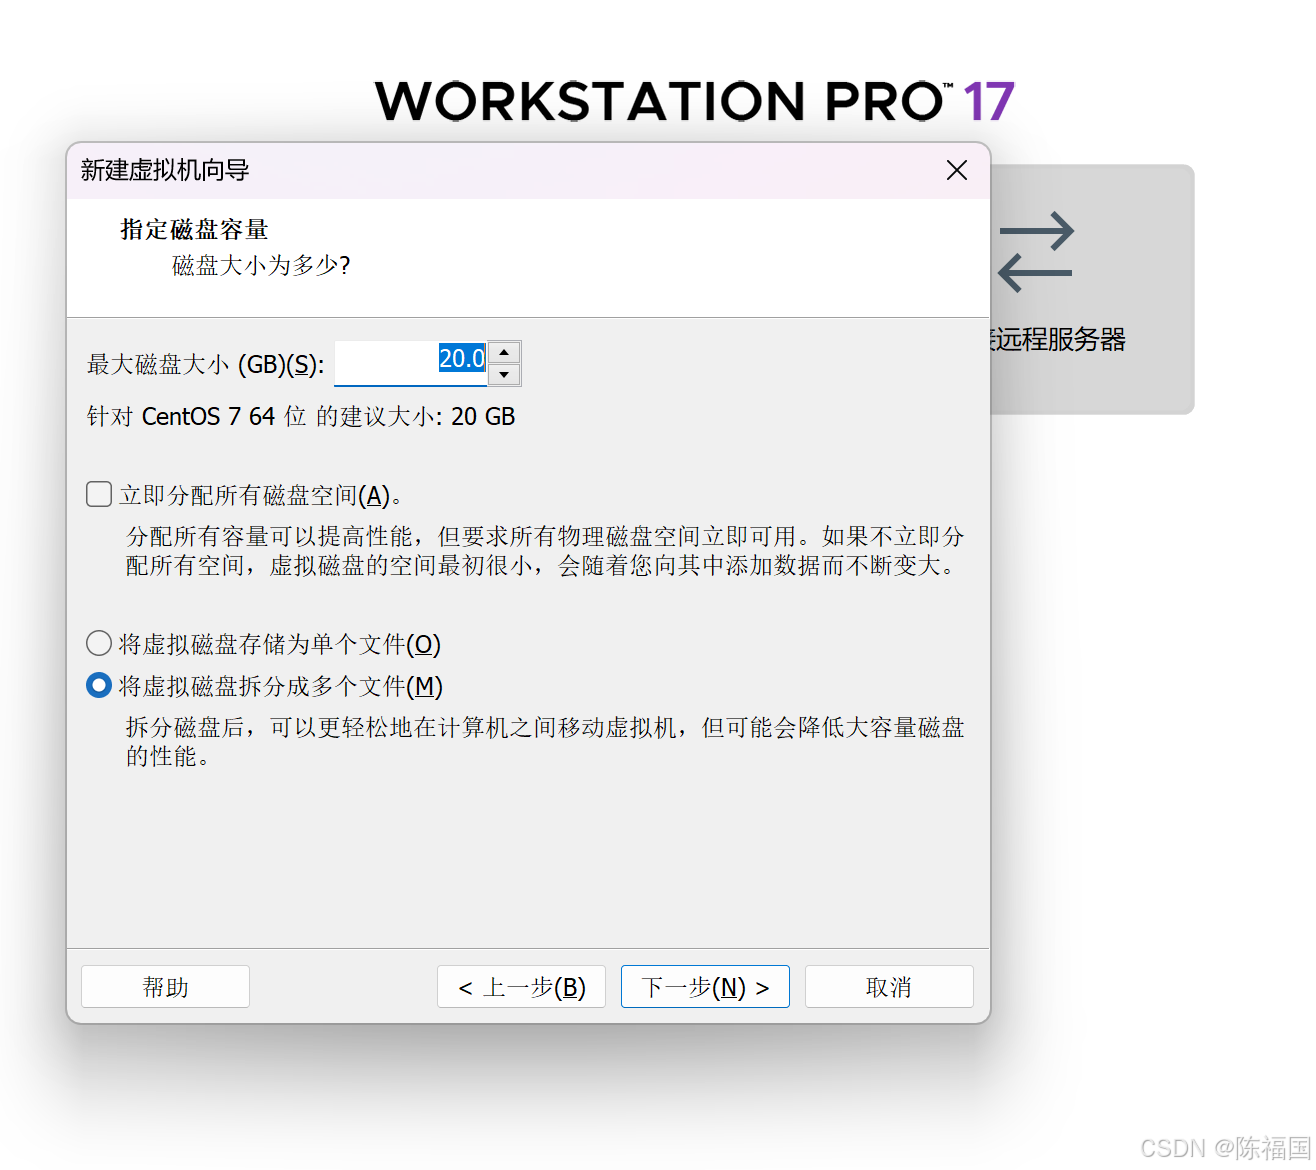Click the 指定磁盘容量 heading
Screen dimensions: 1316x1170
195,229
